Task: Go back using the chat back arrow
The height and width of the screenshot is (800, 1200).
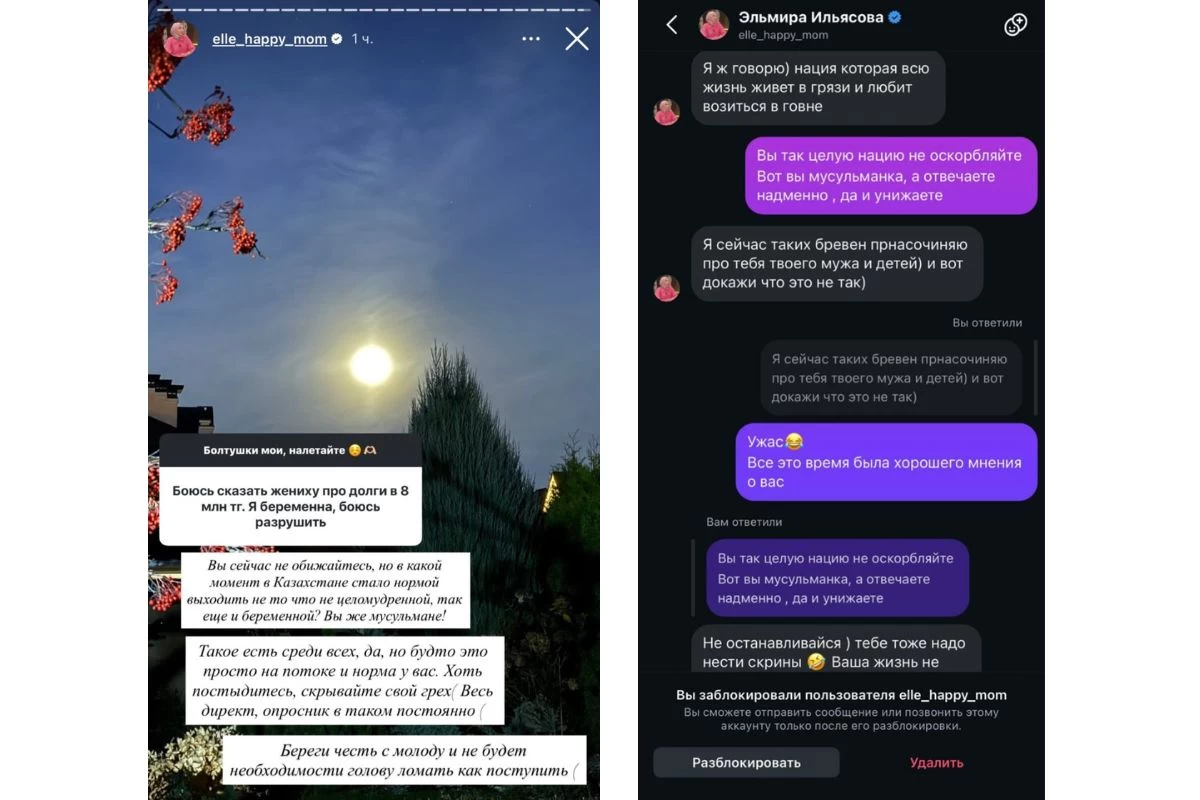Action: 672,25
